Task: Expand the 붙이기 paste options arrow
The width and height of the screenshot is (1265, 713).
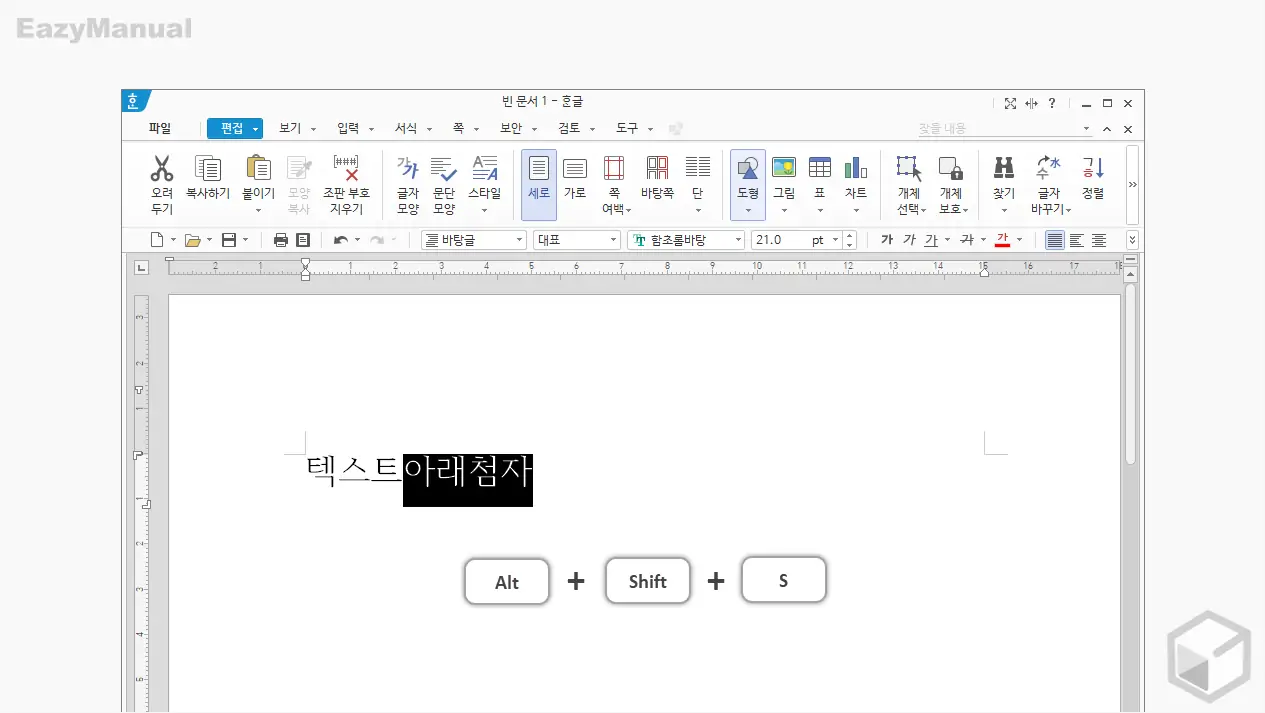Action: coord(258,211)
